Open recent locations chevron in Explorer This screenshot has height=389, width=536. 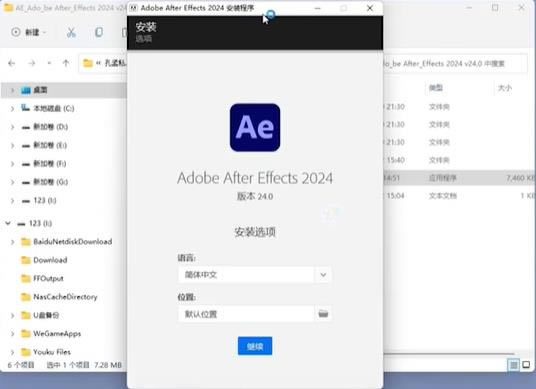[50, 63]
